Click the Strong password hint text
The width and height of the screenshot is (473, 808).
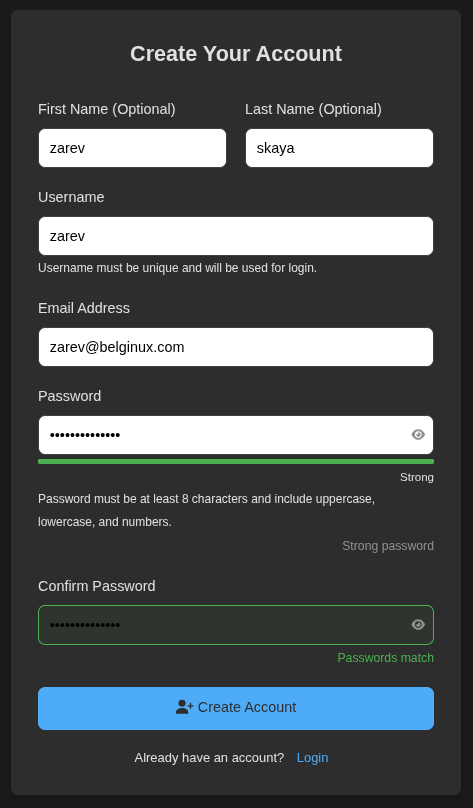click(x=388, y=546)
